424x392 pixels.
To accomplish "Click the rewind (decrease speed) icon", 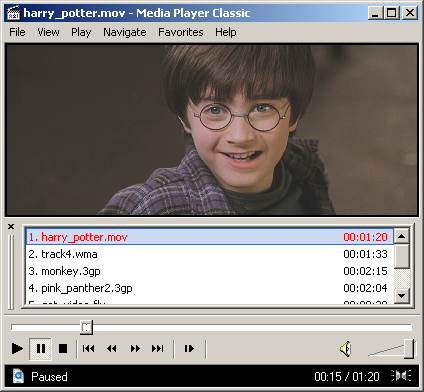I will pyautogui.click(x=112, y=349).
